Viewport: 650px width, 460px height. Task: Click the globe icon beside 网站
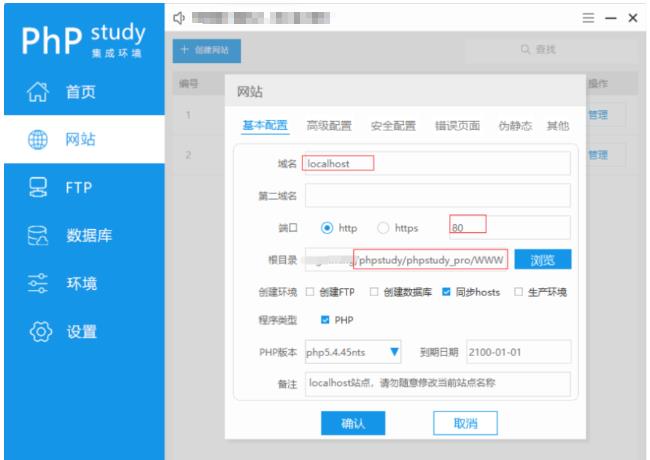pos(38,139)
